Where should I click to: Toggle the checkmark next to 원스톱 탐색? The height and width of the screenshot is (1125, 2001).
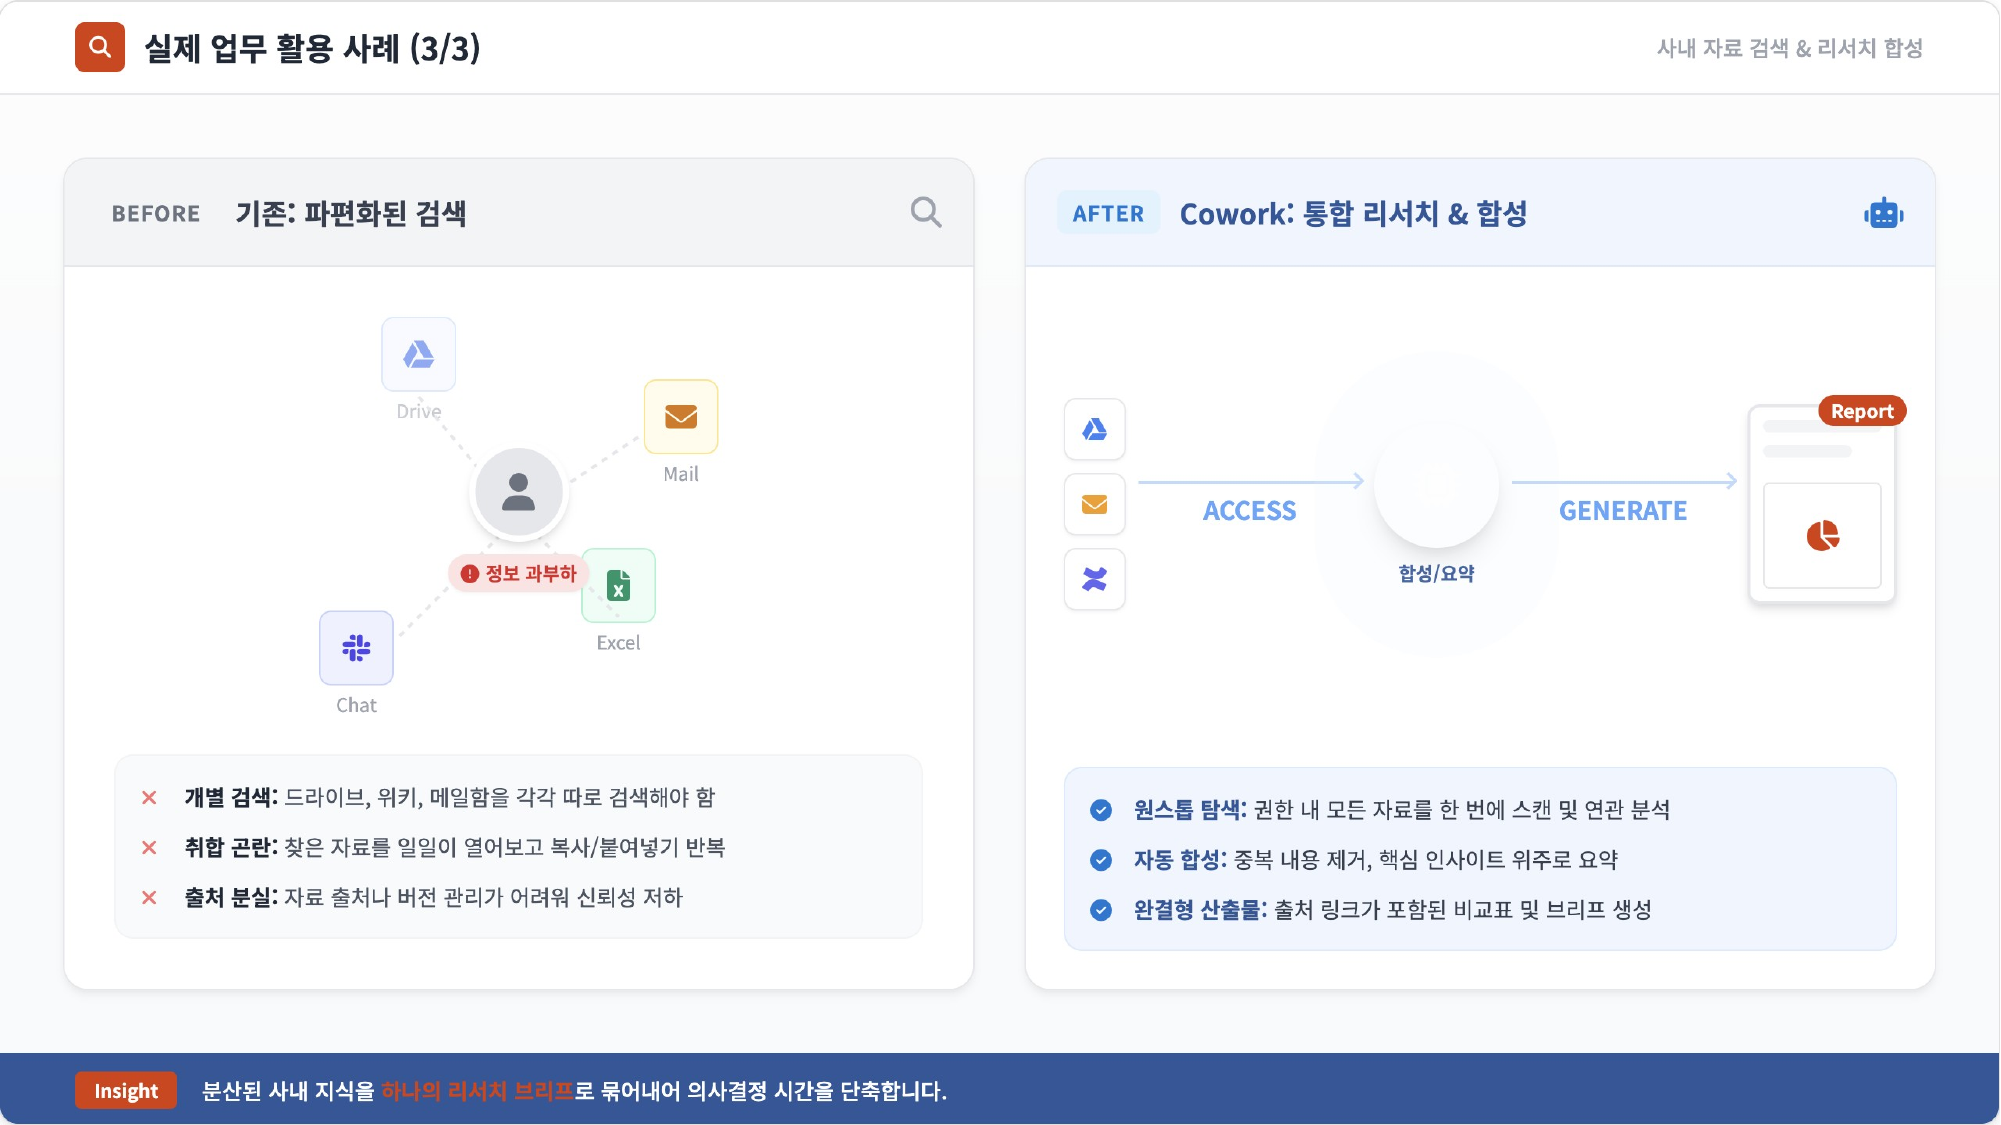1101,811
